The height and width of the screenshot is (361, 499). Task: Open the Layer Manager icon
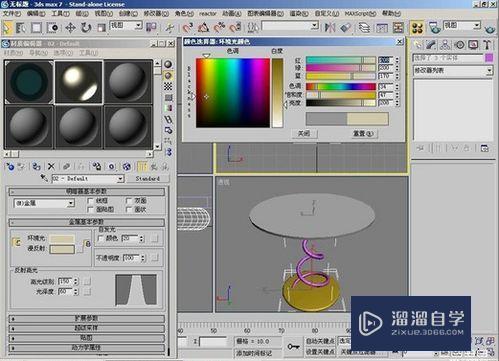(x=364, y=28)
